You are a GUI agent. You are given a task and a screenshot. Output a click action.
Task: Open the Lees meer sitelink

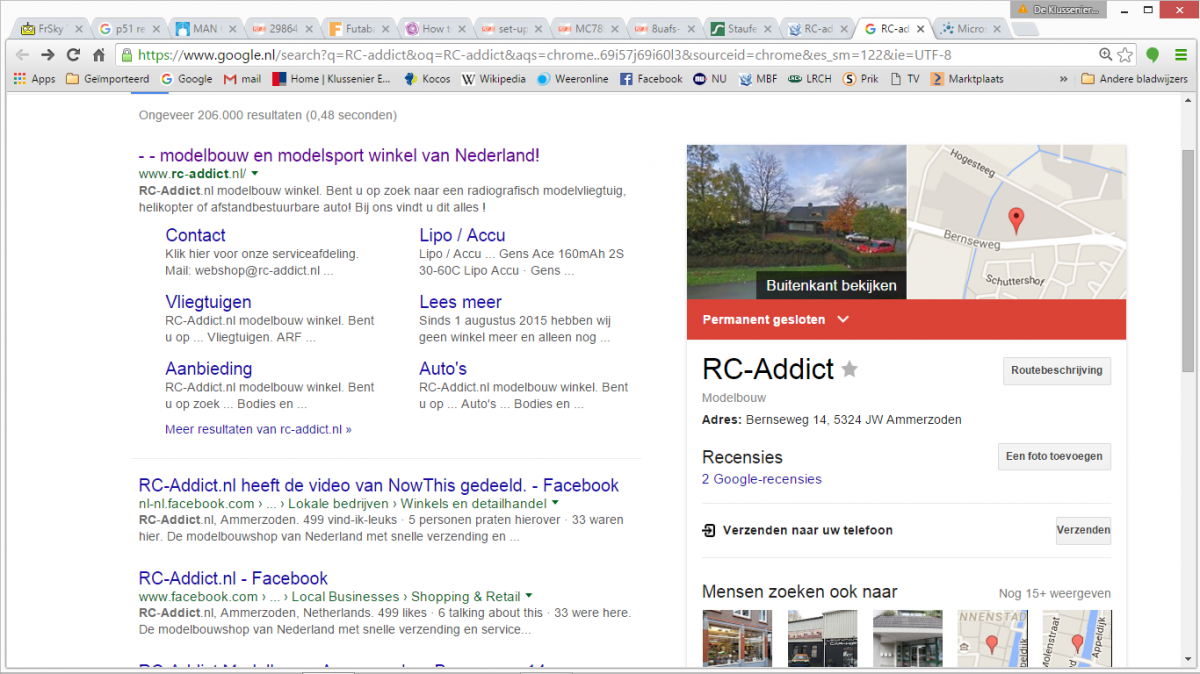[460, 302]
